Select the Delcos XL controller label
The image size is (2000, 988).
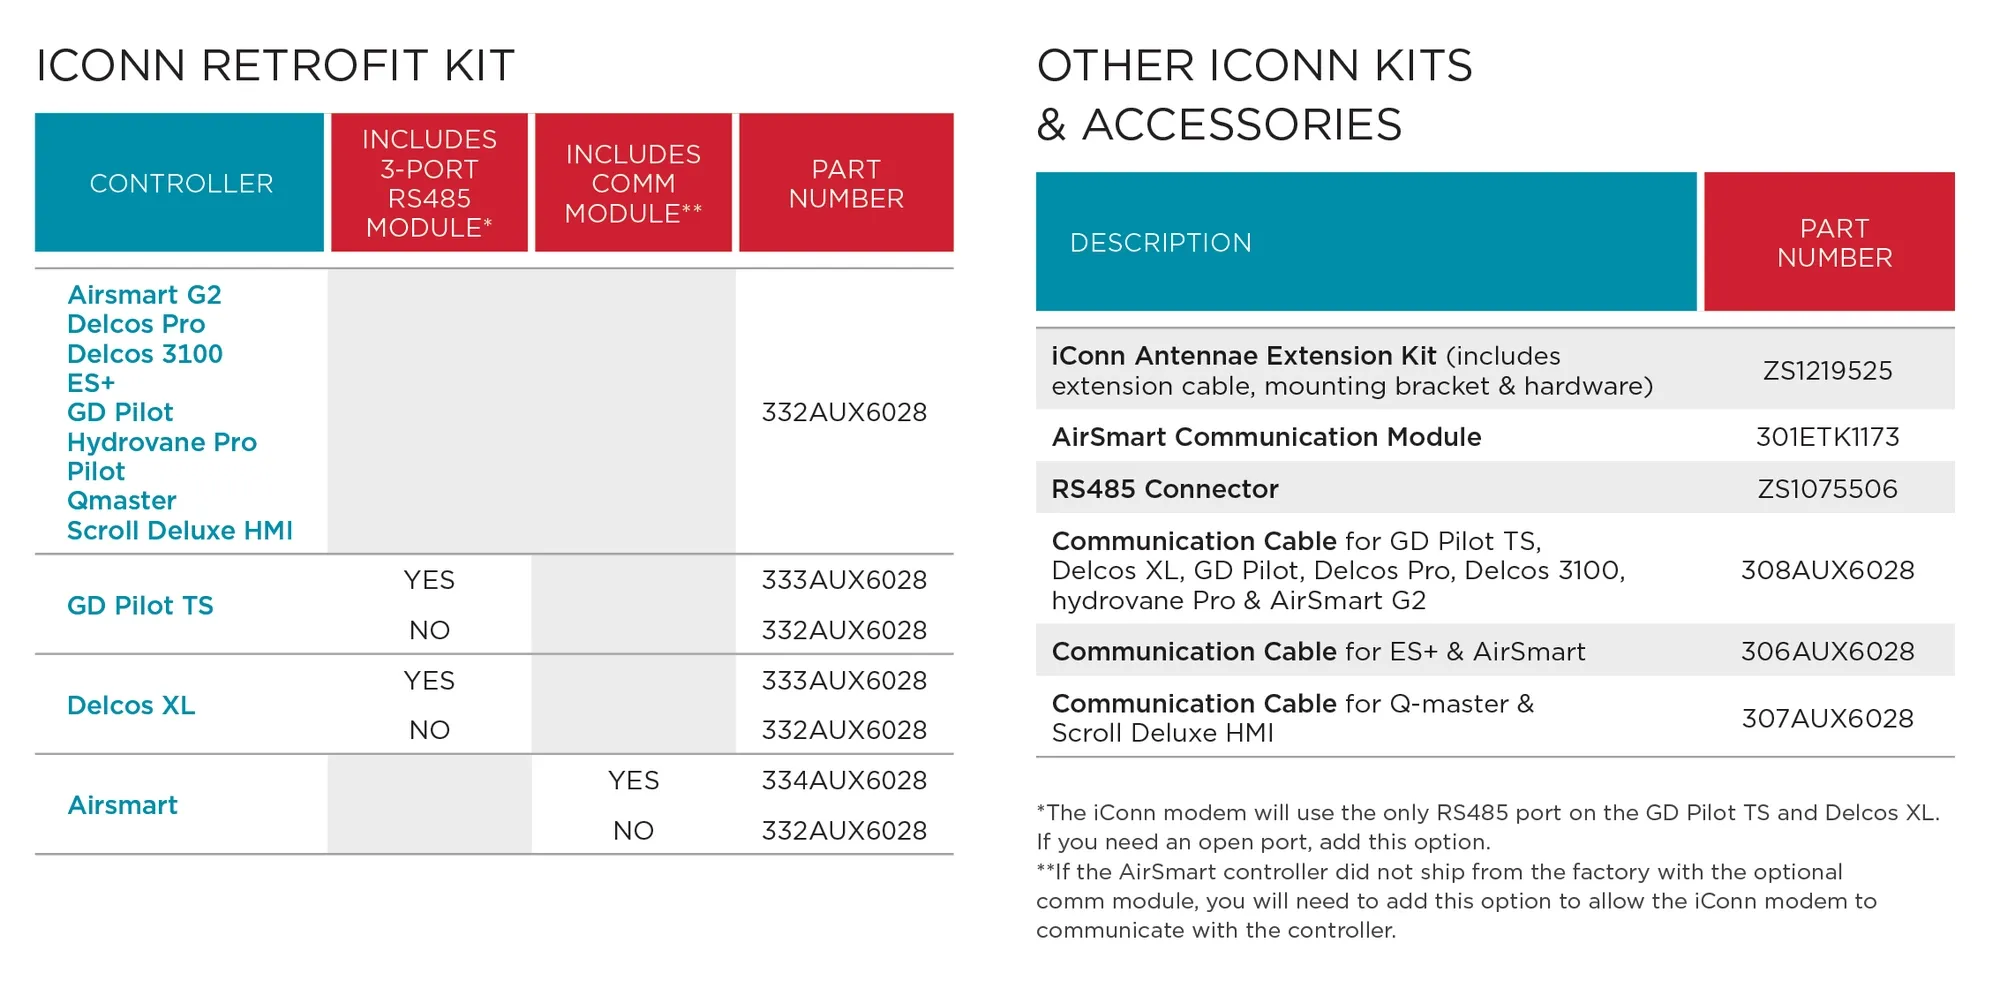click(131, 705)
